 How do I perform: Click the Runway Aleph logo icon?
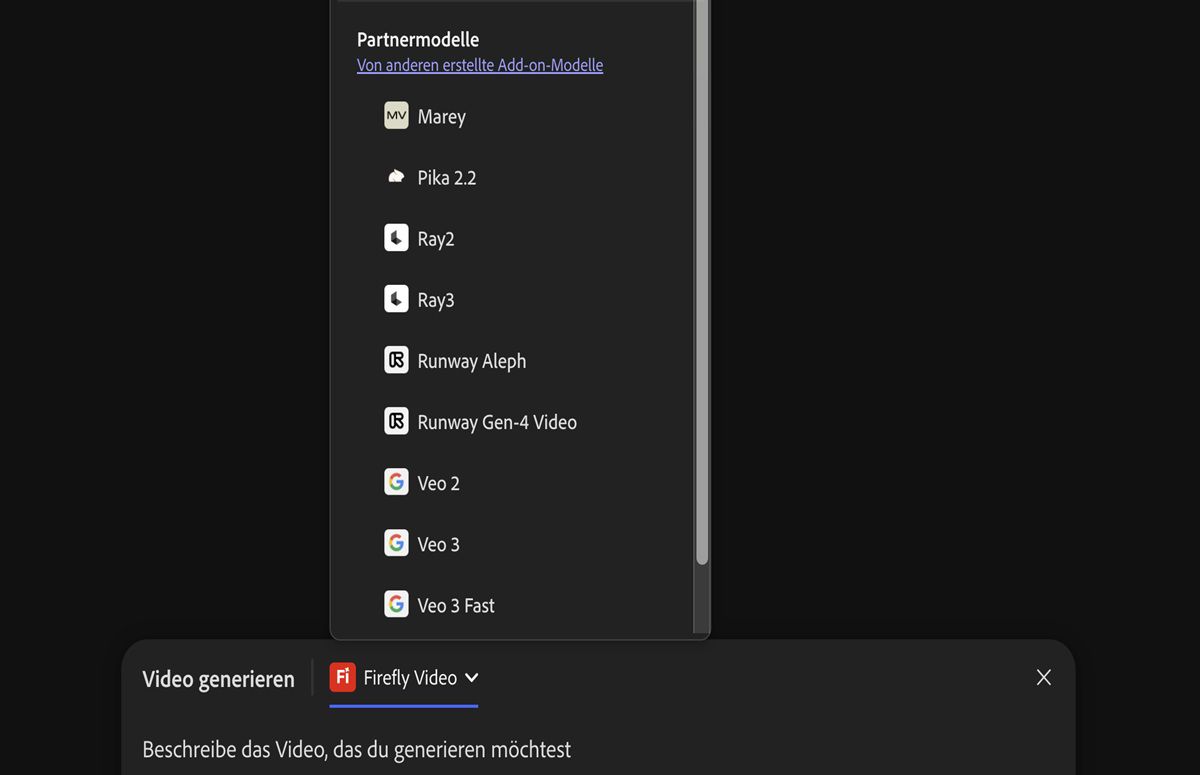[396, 360]
